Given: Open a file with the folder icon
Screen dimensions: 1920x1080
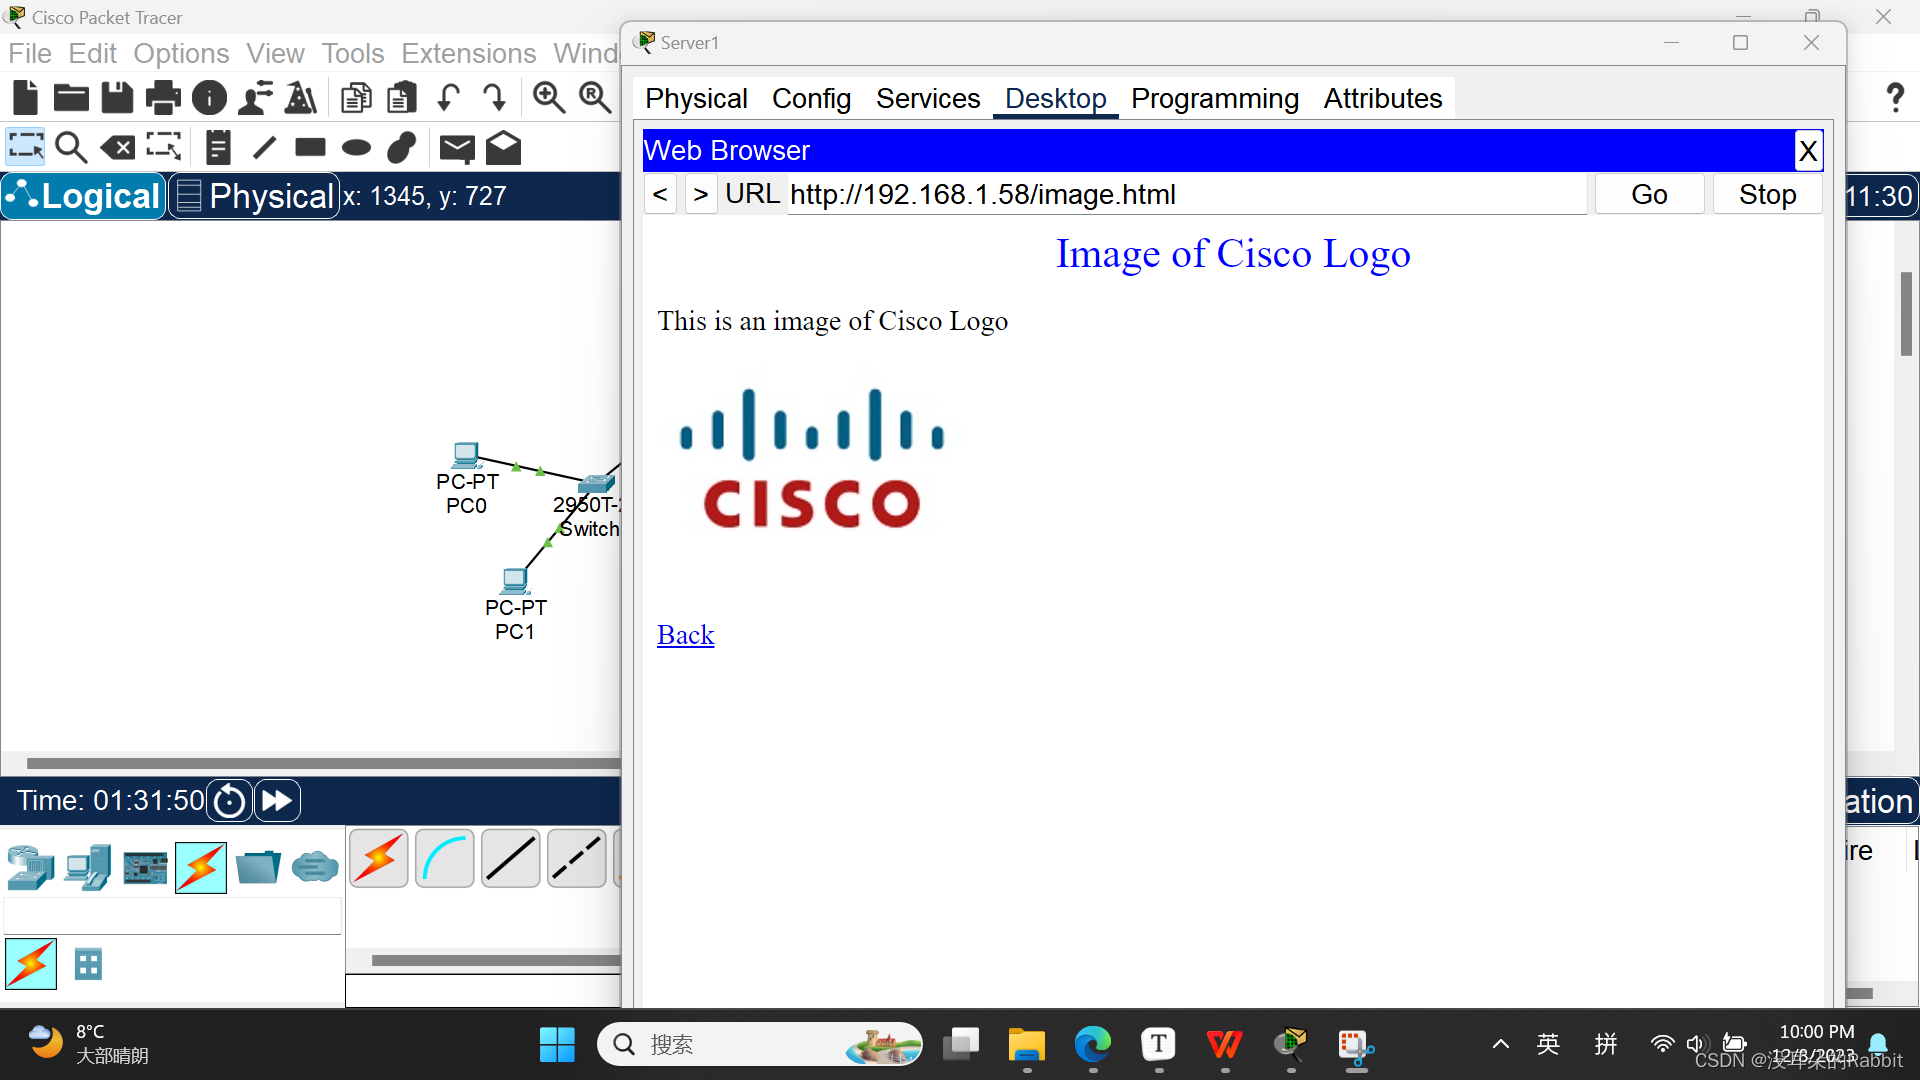Looking at the screenshot, I should coord(71,97).
